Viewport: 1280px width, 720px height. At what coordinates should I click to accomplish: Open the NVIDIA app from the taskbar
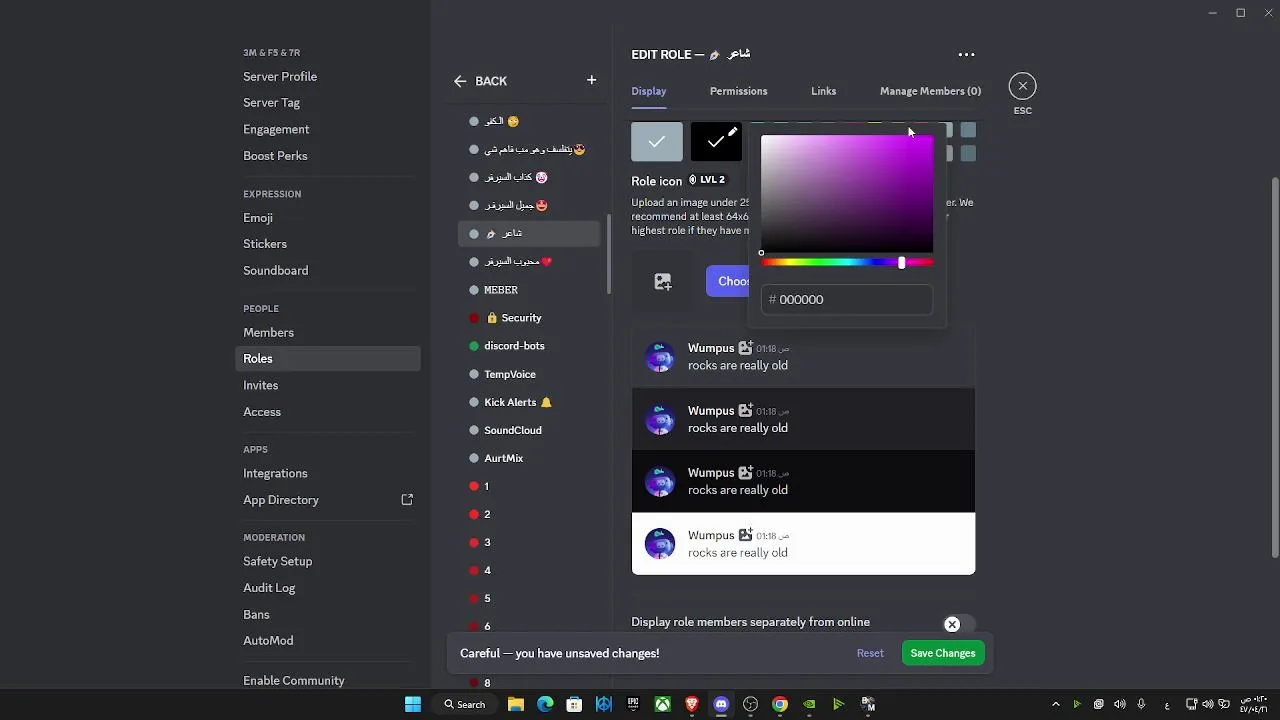click(809, 704)
